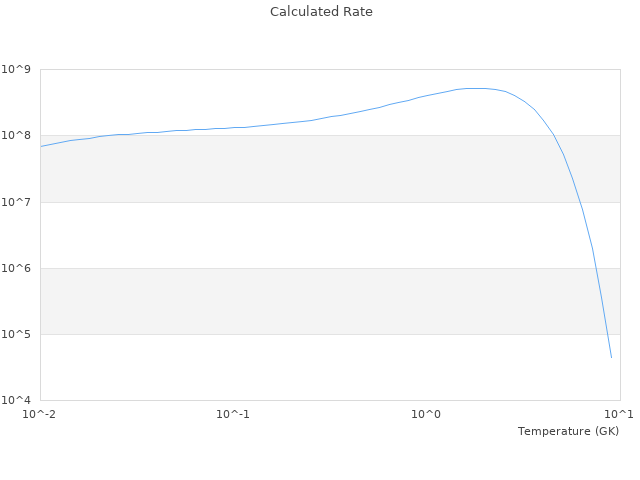Click the 10^4 y-axis label
This screenshot has width=640, height=480.
coord(17,400)
